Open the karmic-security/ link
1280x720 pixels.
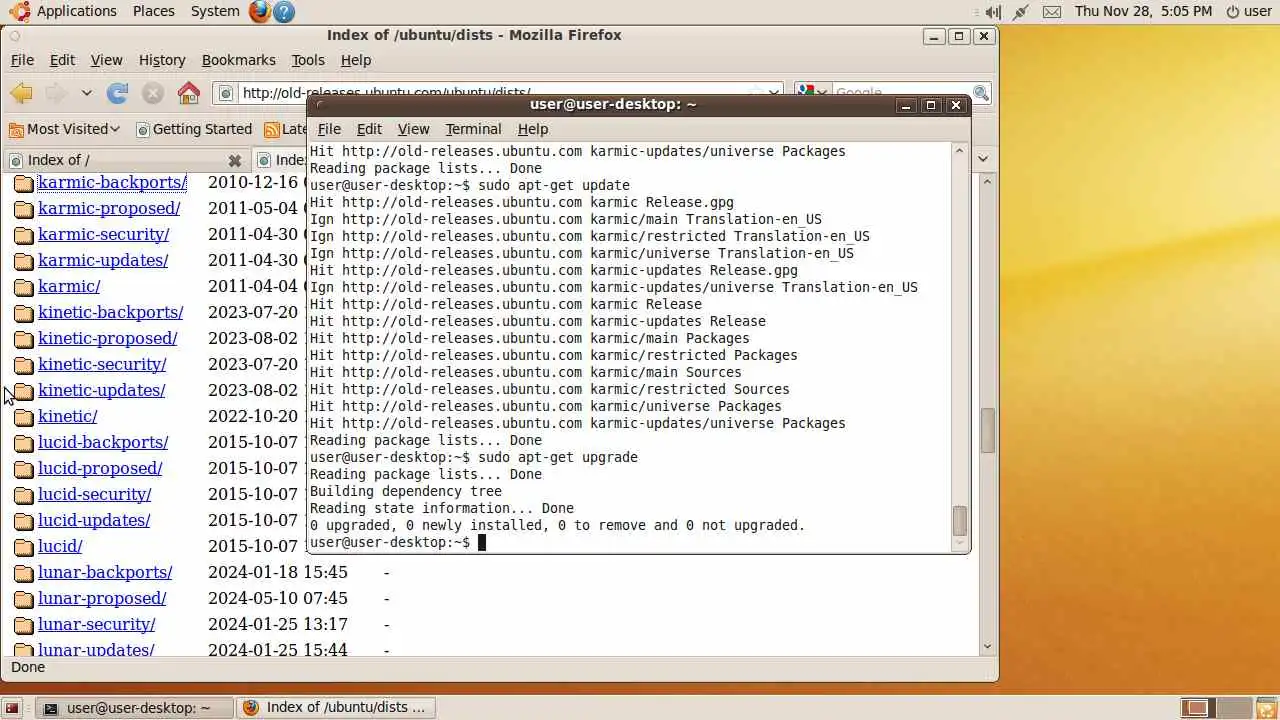tap(104, 235)
